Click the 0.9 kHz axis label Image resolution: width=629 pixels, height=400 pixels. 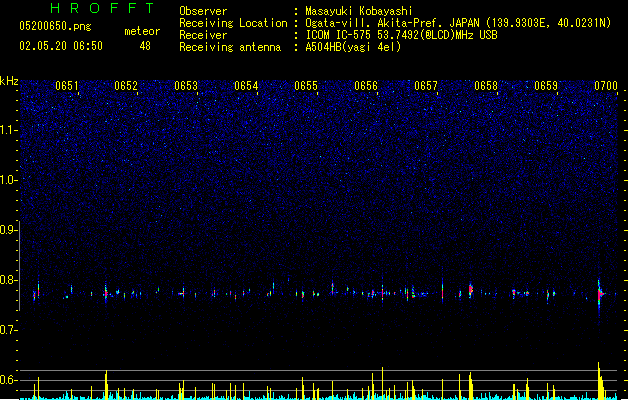click(9, 230)
